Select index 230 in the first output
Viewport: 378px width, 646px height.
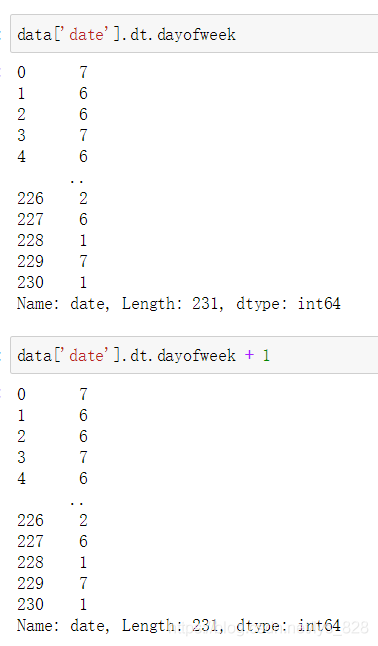click(x=31, y=282)
